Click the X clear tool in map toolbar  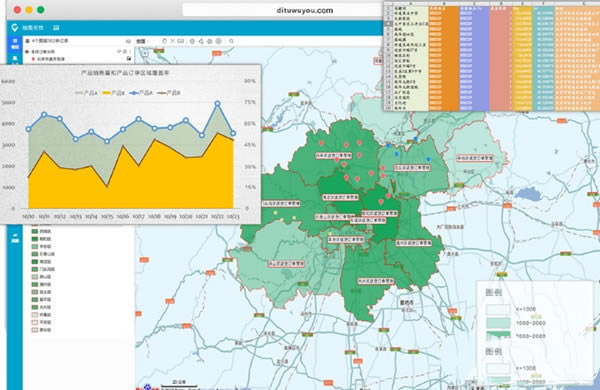point(173,41)
